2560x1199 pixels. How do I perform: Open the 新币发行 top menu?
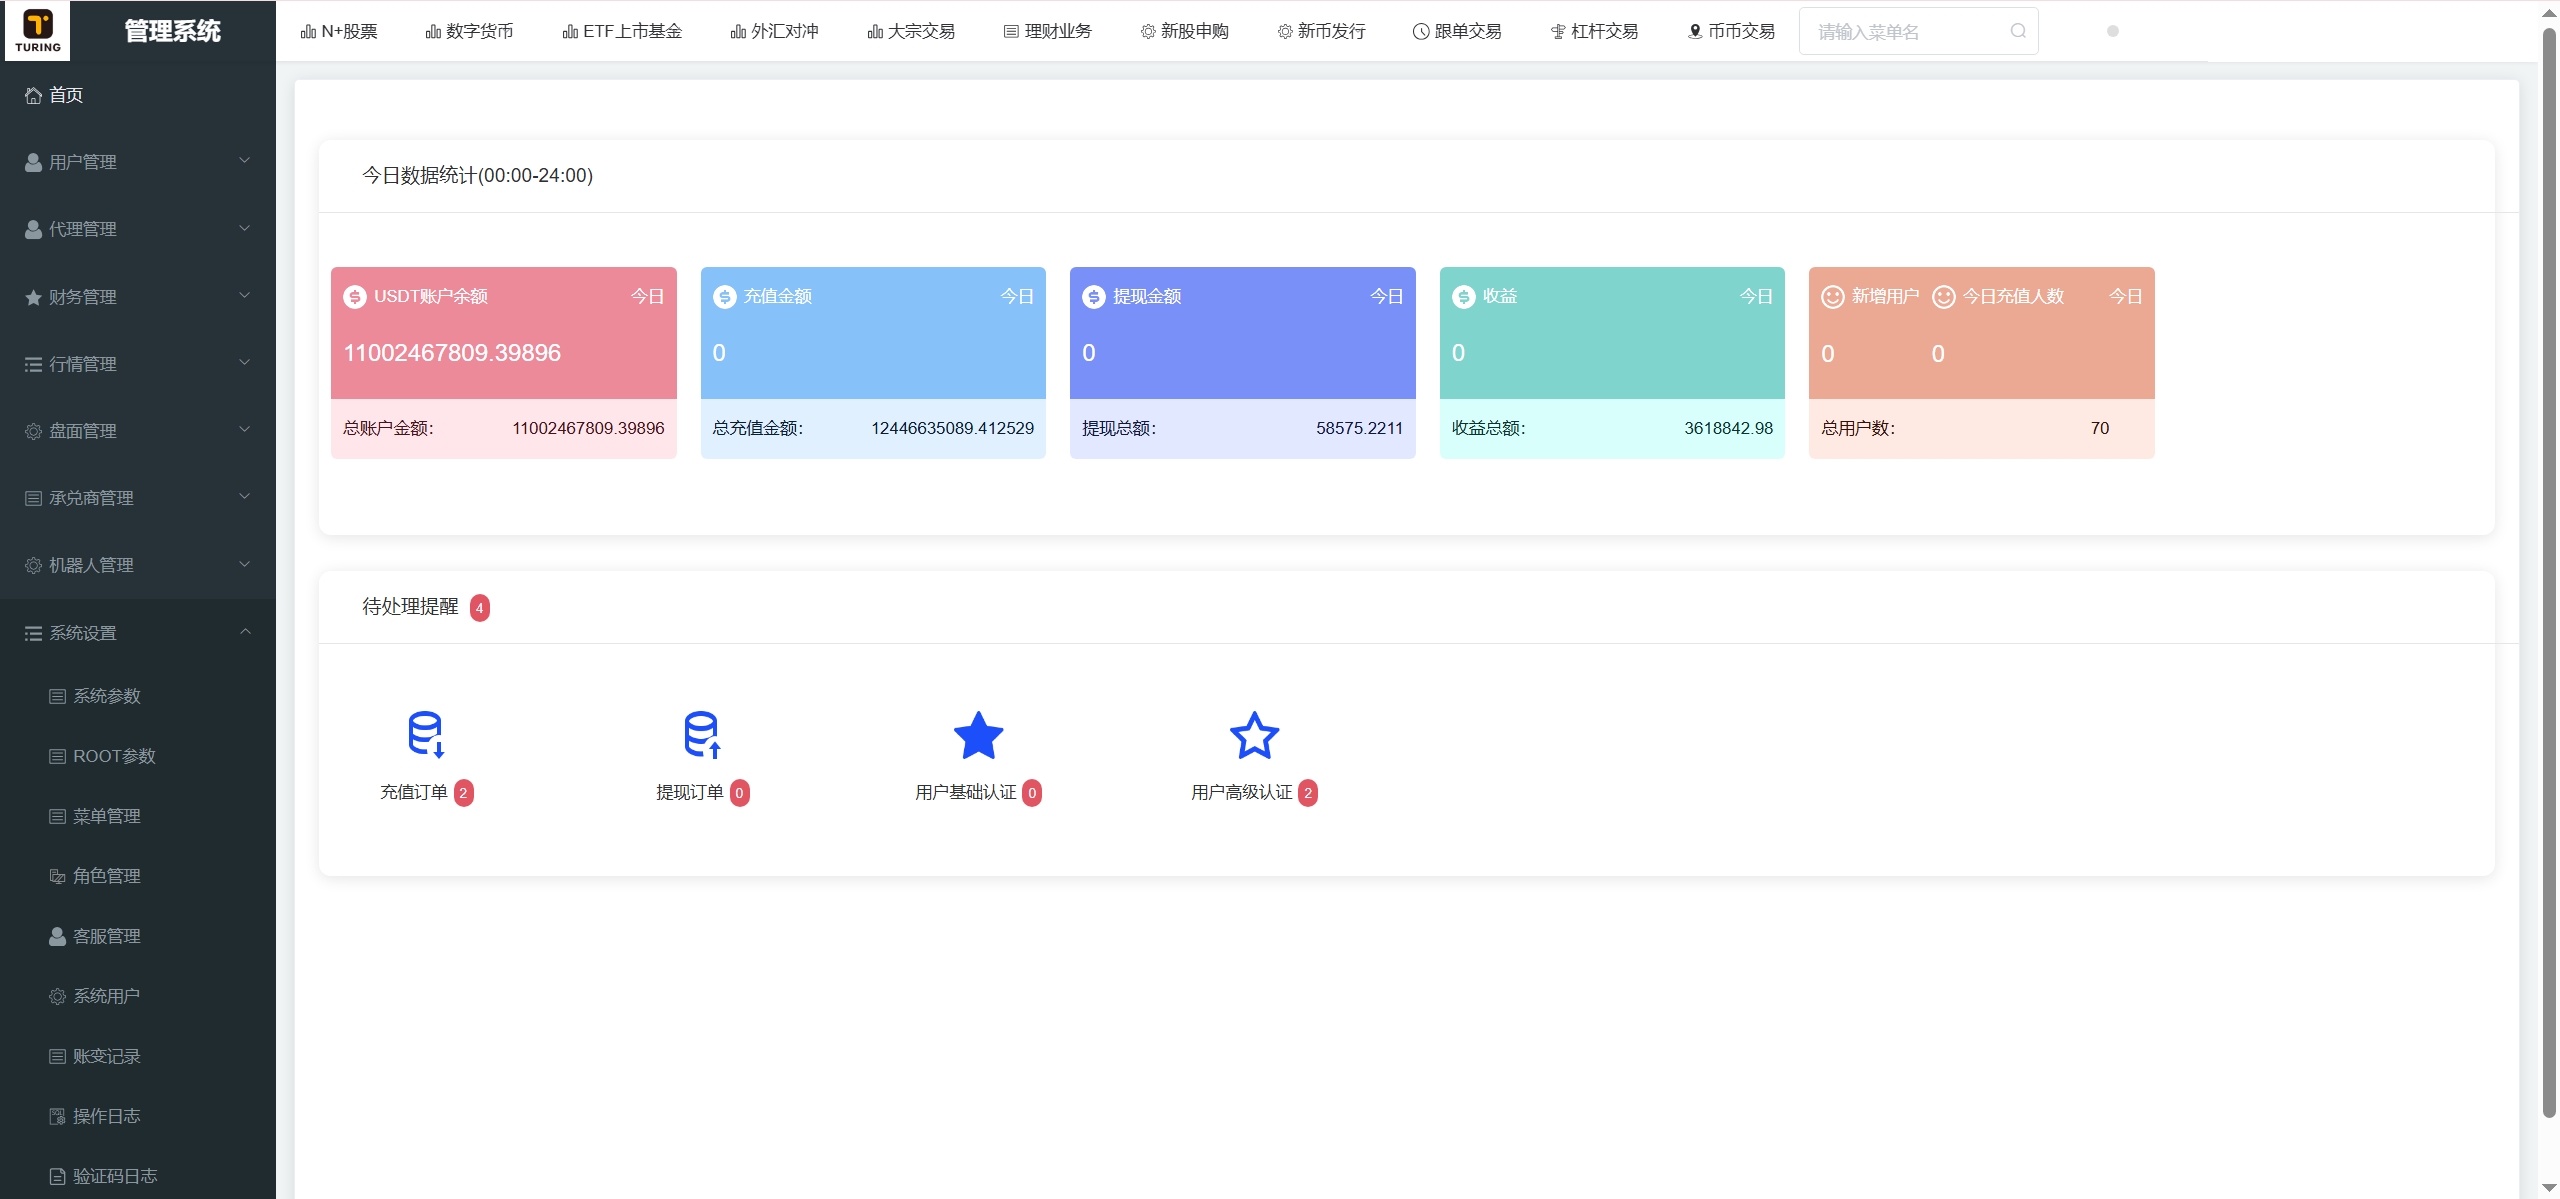pyautogui.click(x=1322, y=32)
